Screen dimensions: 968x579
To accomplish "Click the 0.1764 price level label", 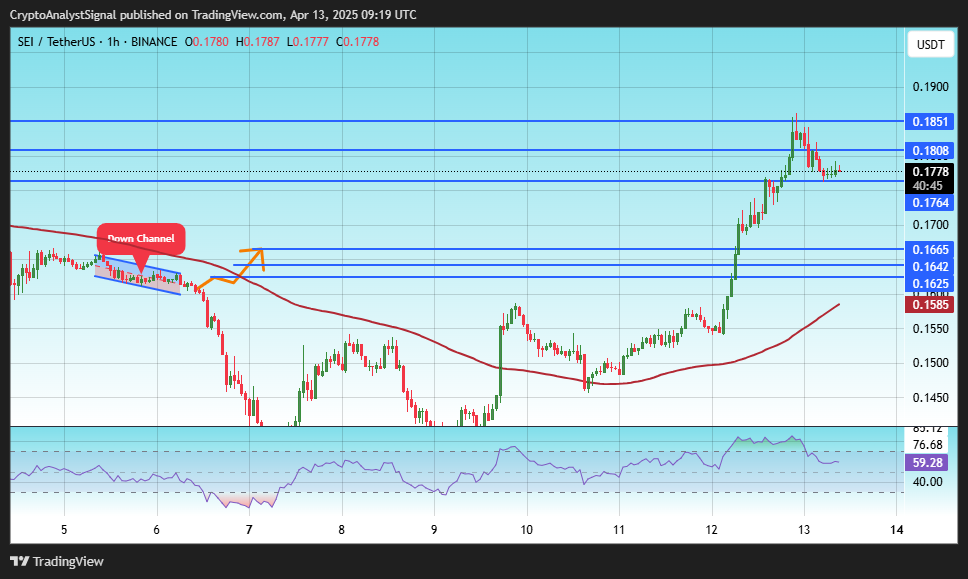I will [x=930, y=202].
